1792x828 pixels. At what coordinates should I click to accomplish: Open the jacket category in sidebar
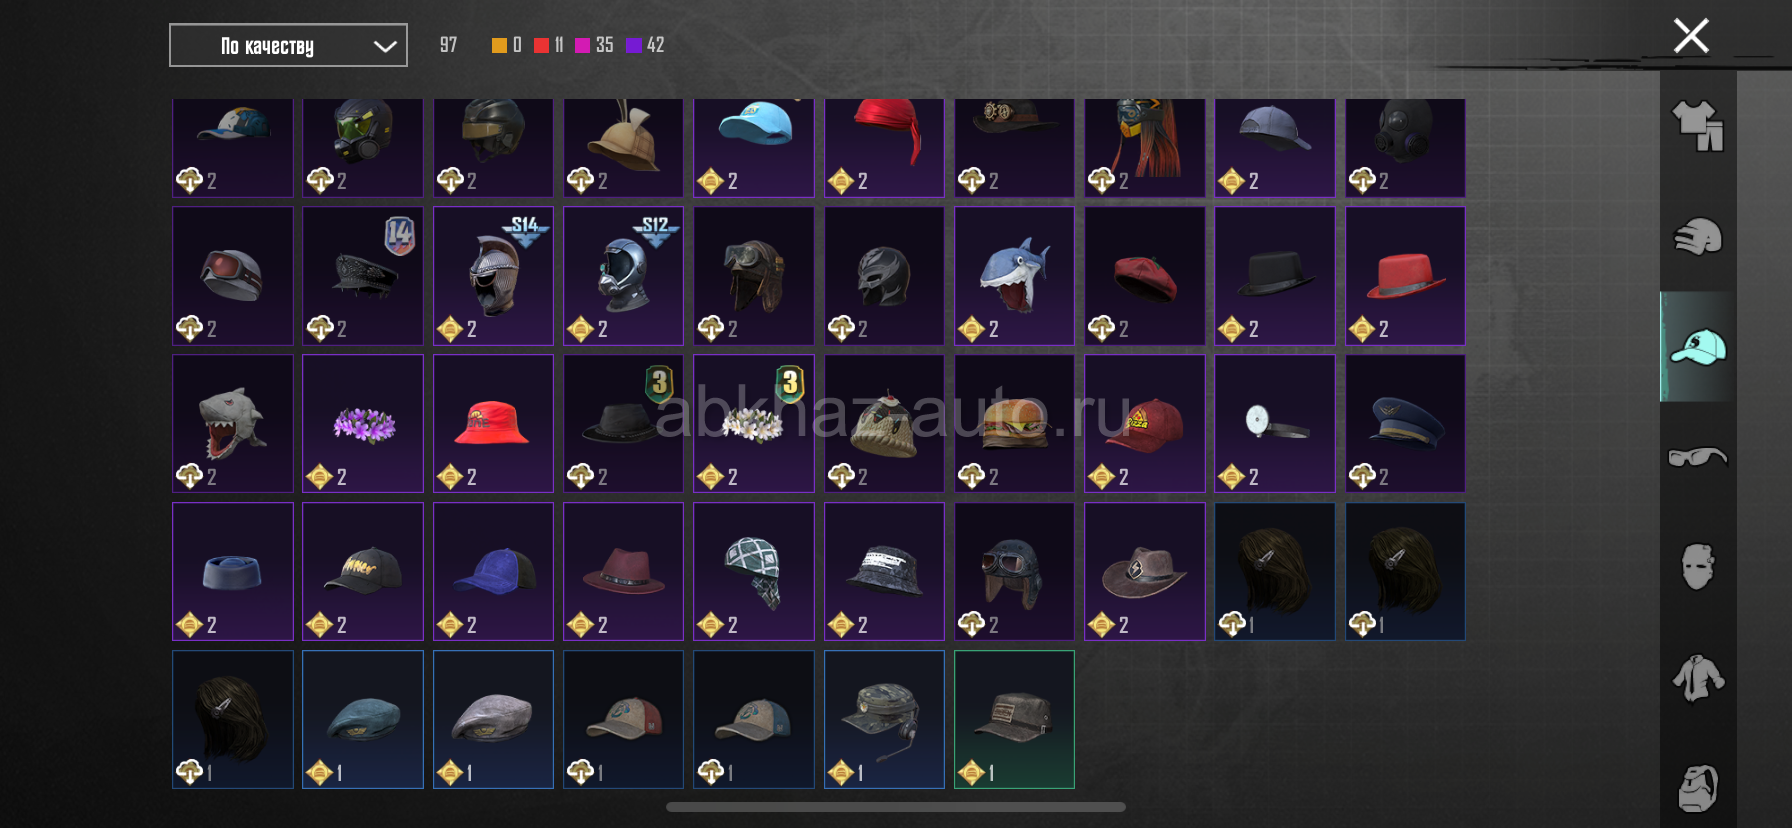click(x=1698, y=677)
